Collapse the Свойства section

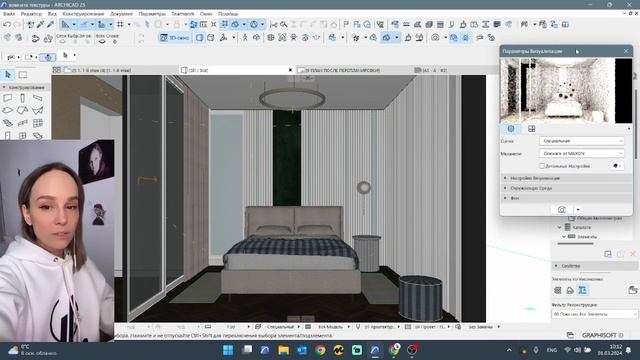click(556, 266)
